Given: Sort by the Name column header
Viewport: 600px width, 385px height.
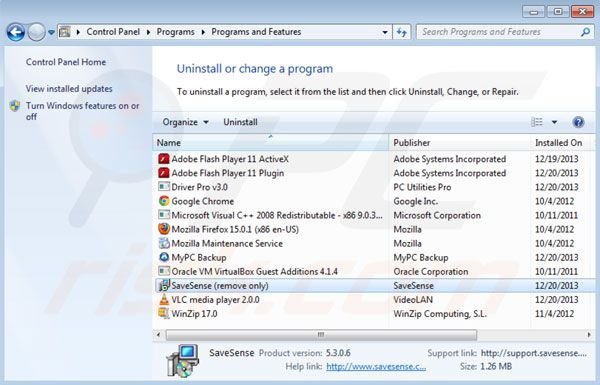Looking at the screenshot, I should point(271,142).
